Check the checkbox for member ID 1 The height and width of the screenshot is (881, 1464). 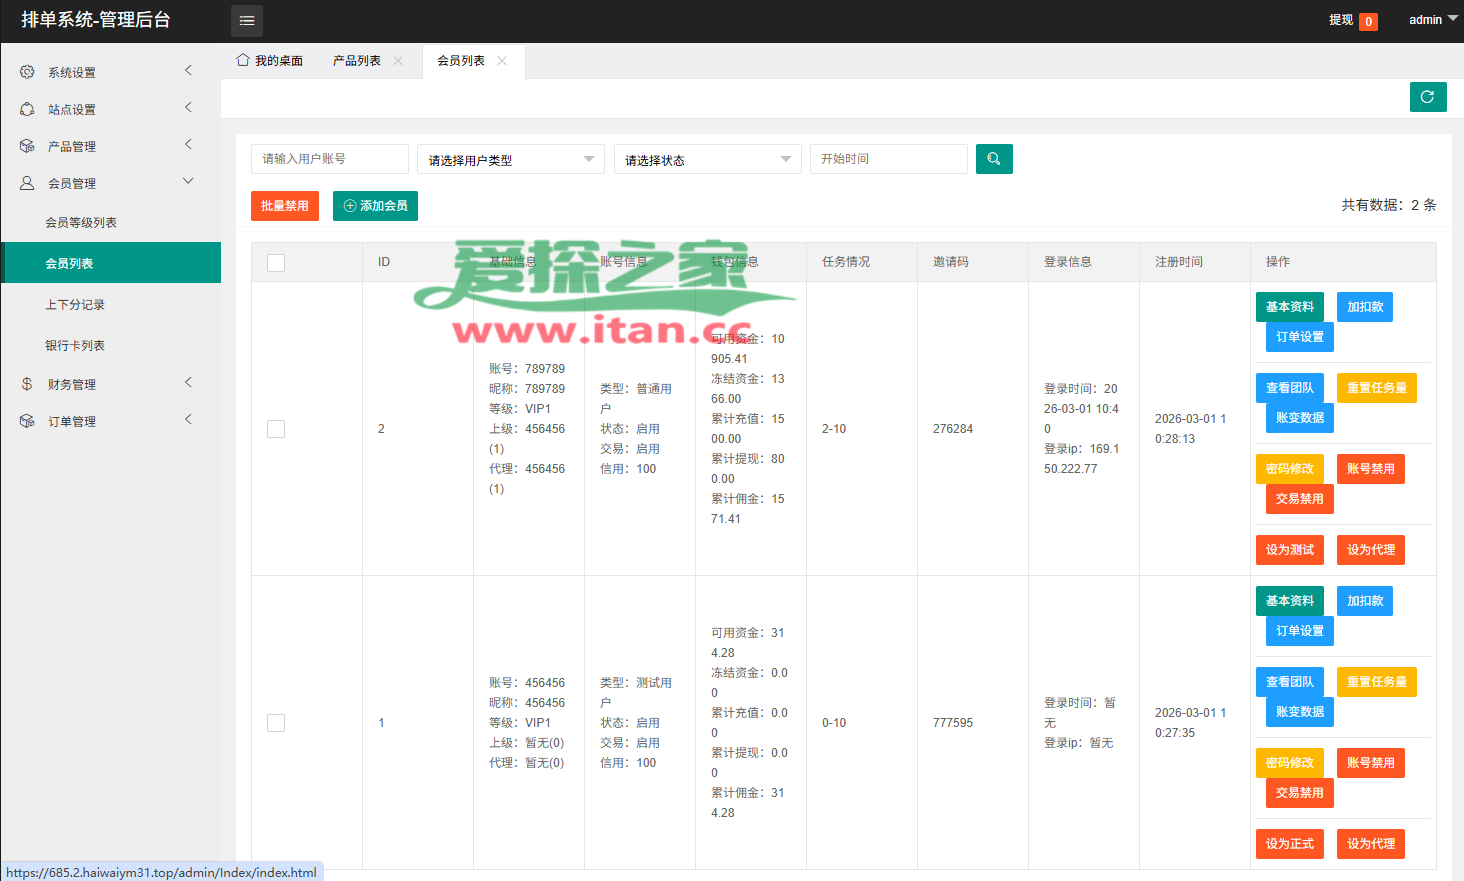[276, 723]
